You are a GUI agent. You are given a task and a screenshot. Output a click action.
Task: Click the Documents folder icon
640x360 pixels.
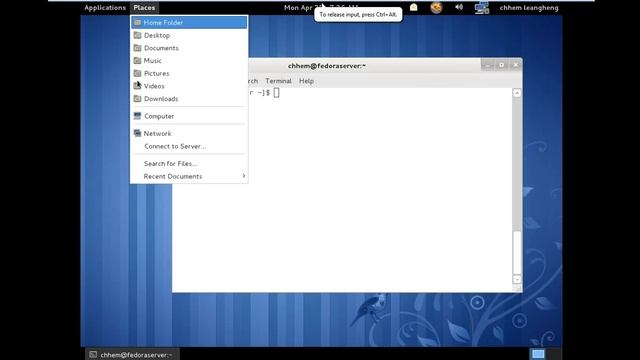tap(138, 48)
